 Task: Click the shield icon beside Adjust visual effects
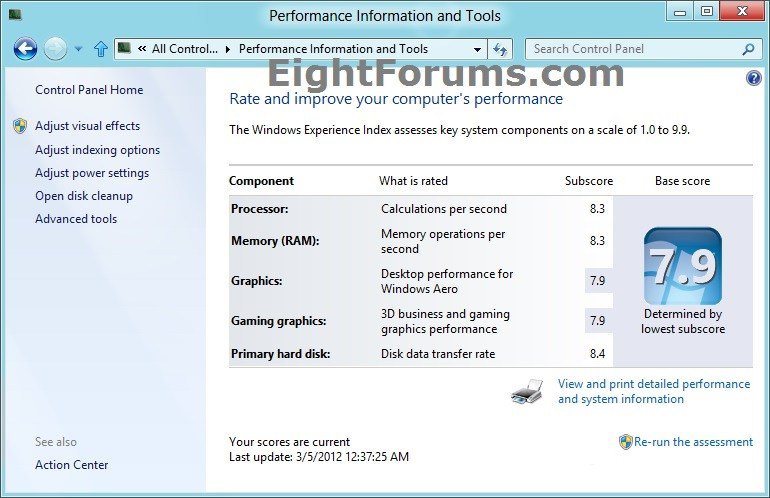pyautogui.click(x=20, y=126)
